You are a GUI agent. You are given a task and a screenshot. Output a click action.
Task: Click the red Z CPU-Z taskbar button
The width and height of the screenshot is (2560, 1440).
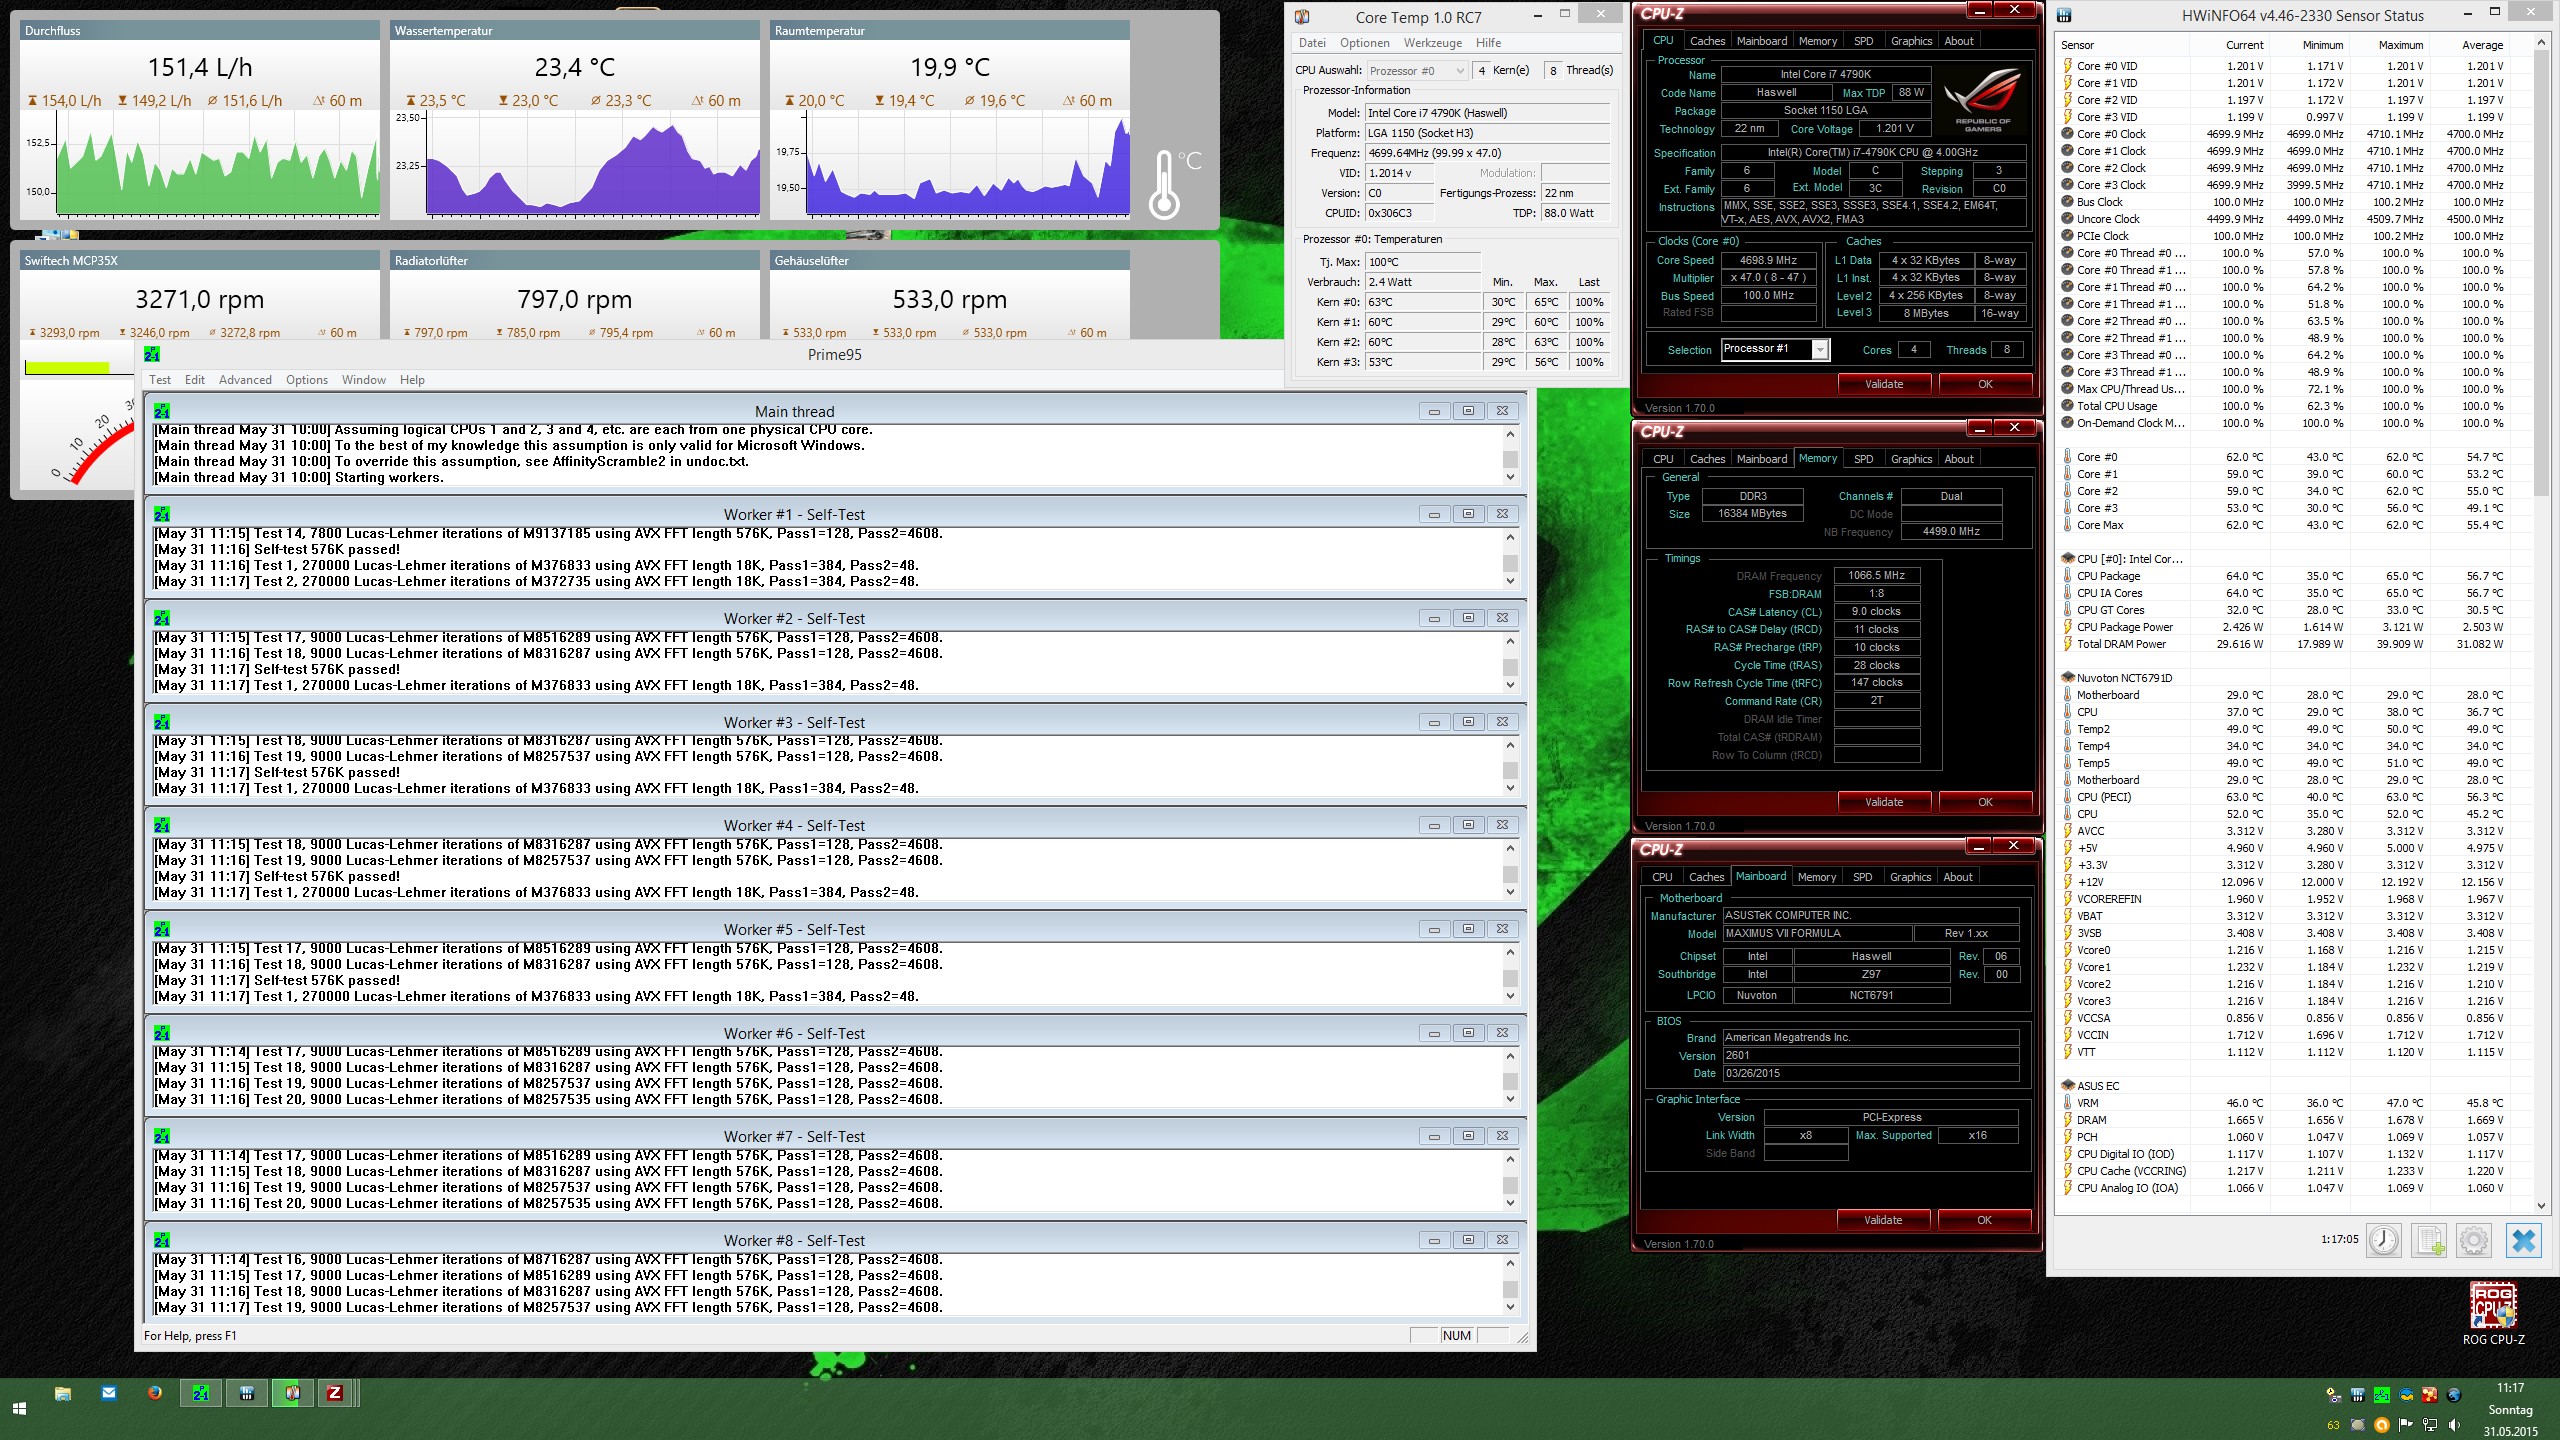click(x=335, y=1393)
